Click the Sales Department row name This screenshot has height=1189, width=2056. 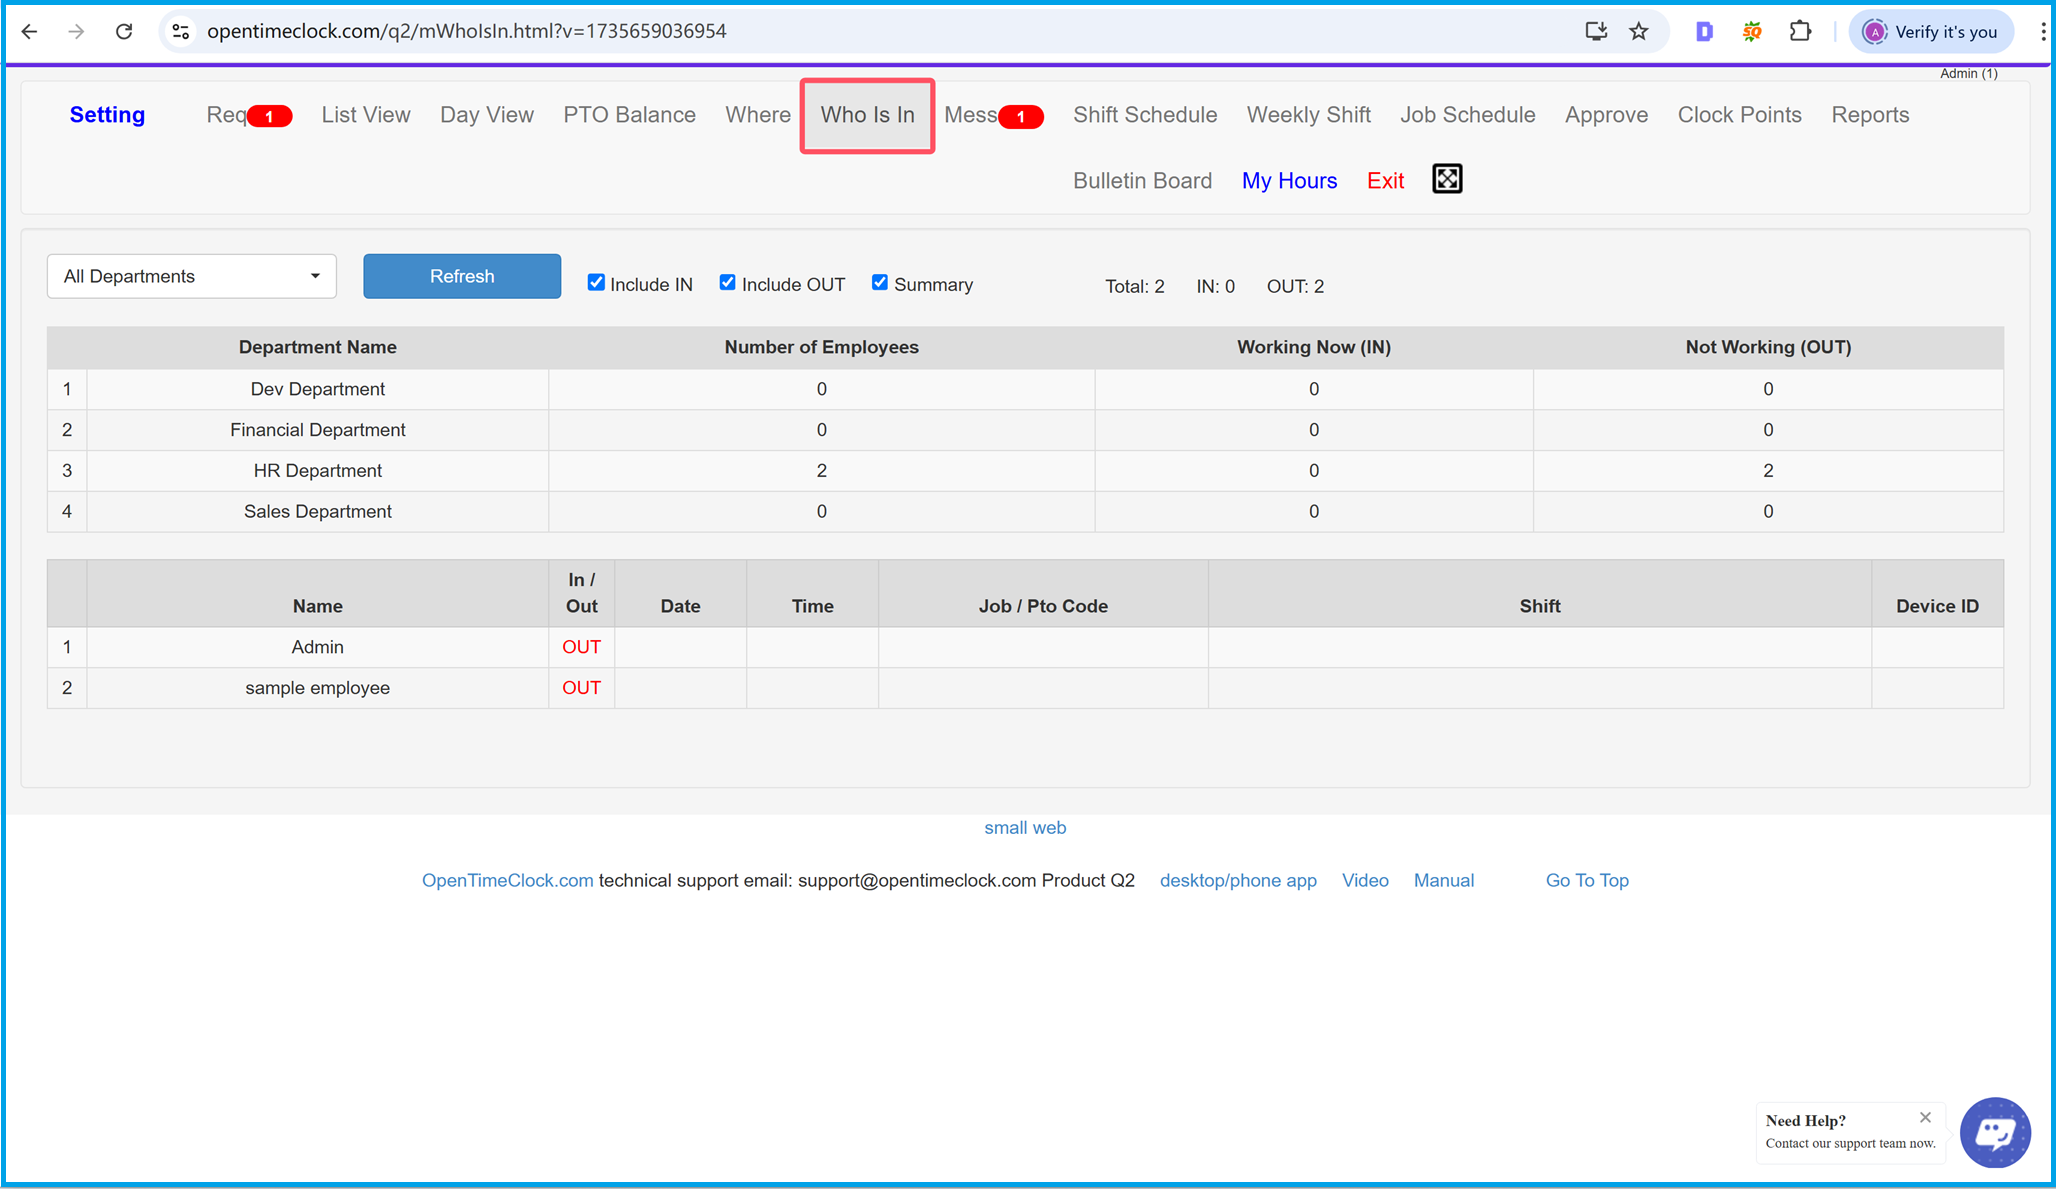click(x=317, y=512)
